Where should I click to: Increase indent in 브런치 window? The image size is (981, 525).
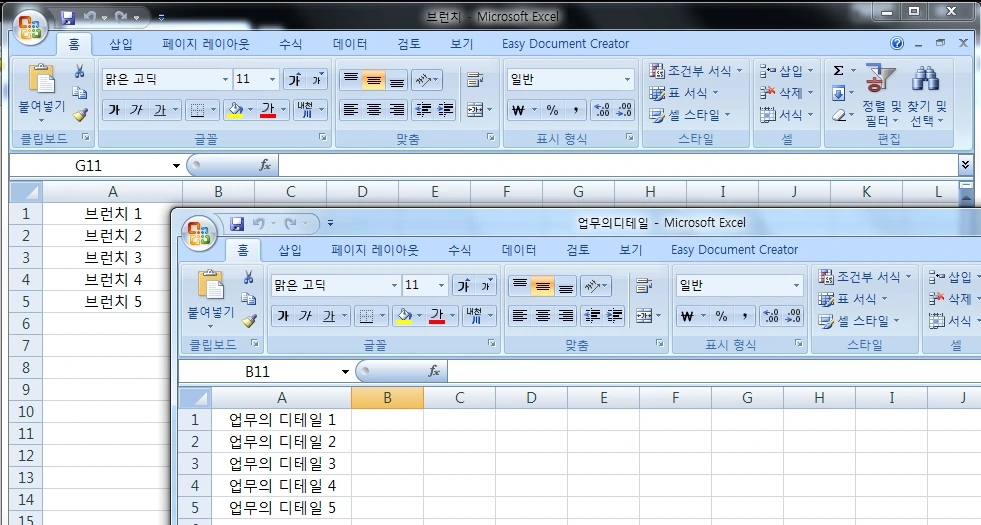click(445, 110)
